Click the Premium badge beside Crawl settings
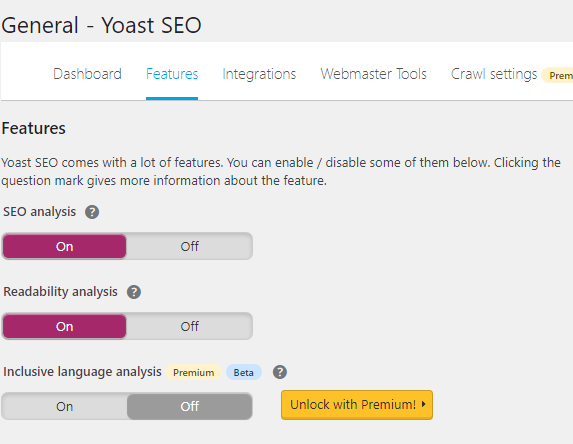 (x=558, y=76)
